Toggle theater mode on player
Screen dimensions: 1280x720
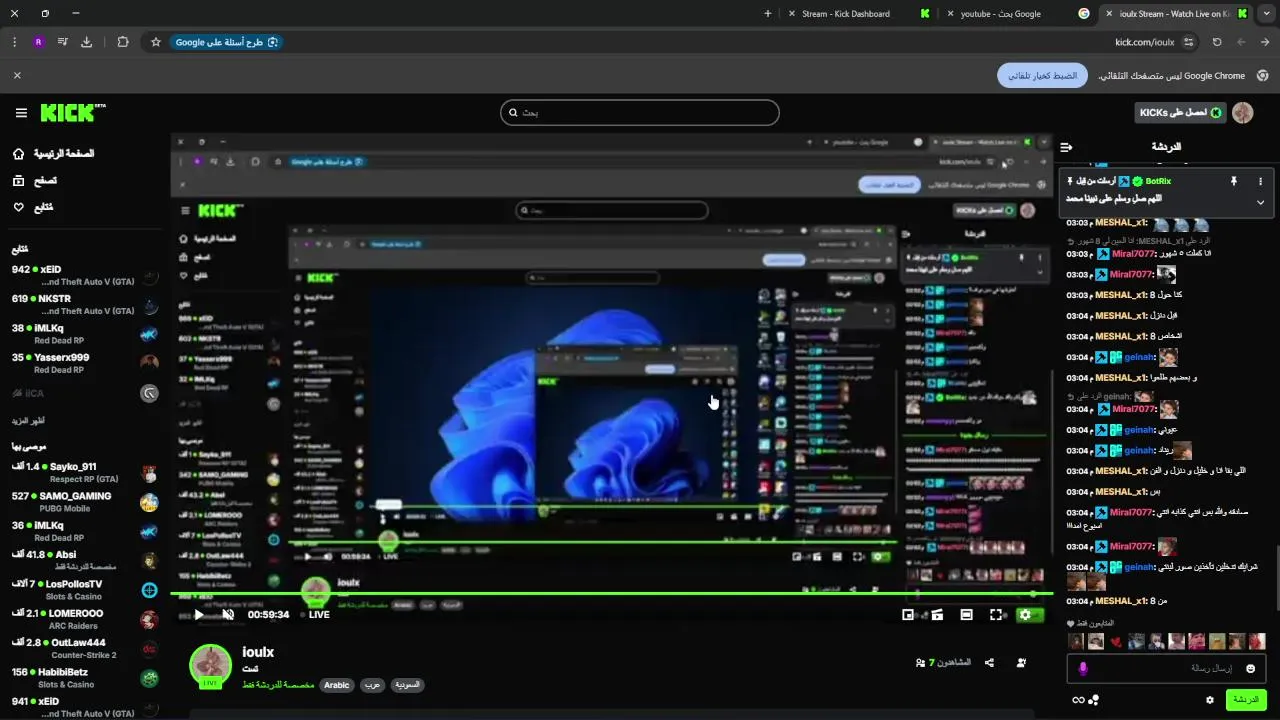(966, 614)
